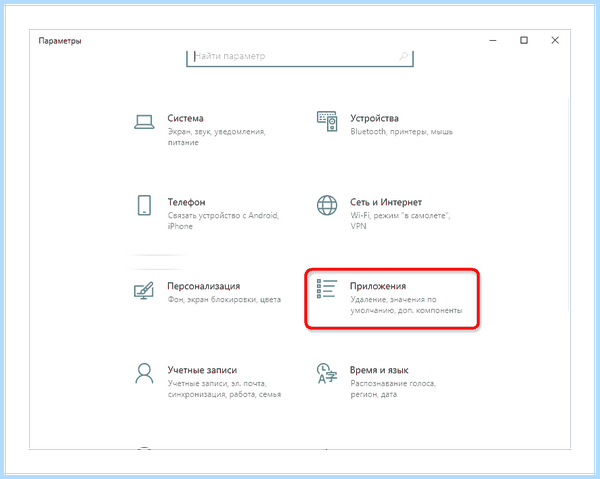Focus the Найти параметр search field
Screen dimensions: 600x479
(x=300, y=57)
